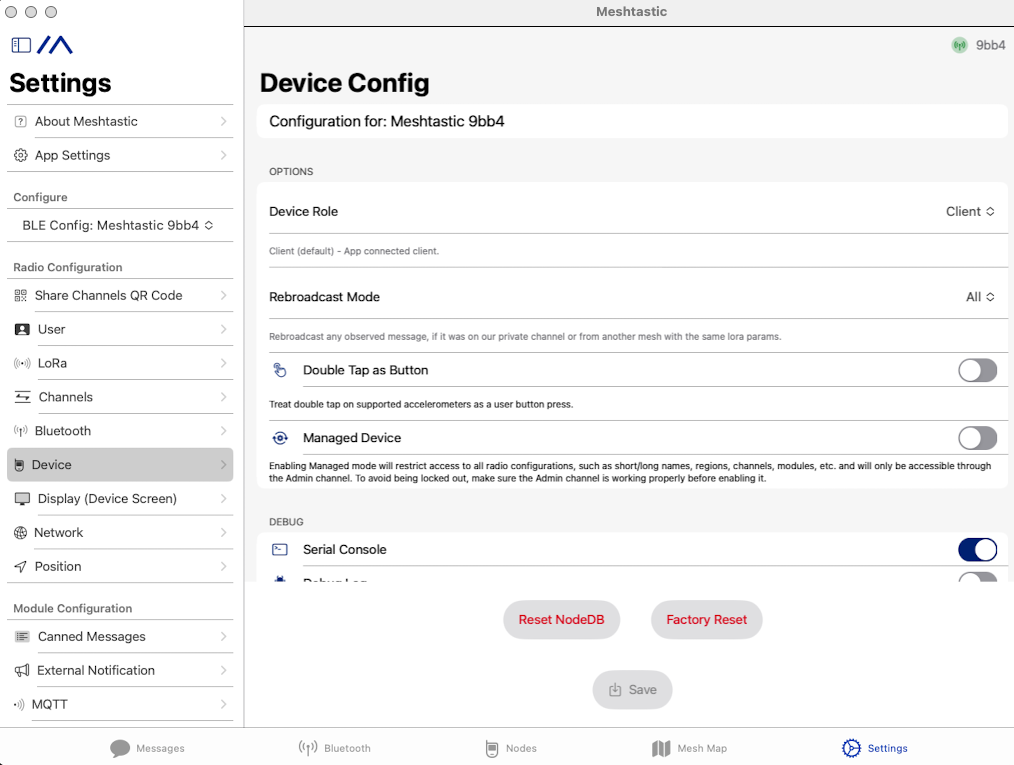Screen dimensions: 1014x765
Task: Click the Channels arrows icon
Action: point(23,397)
